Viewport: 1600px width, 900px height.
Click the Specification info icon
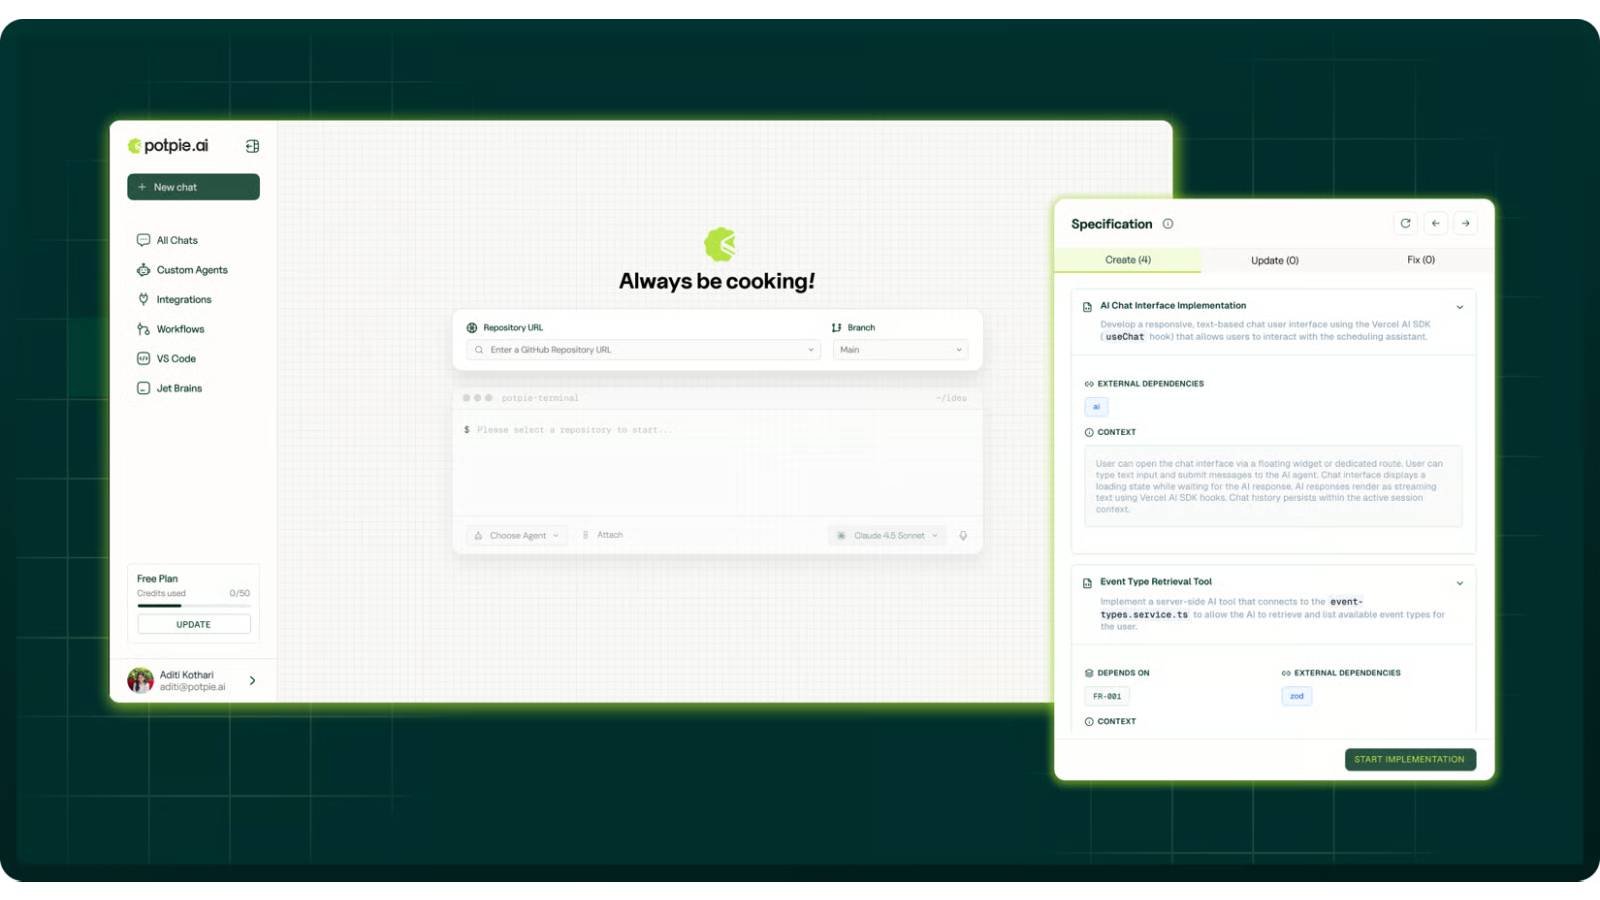tap(1168, 224)
